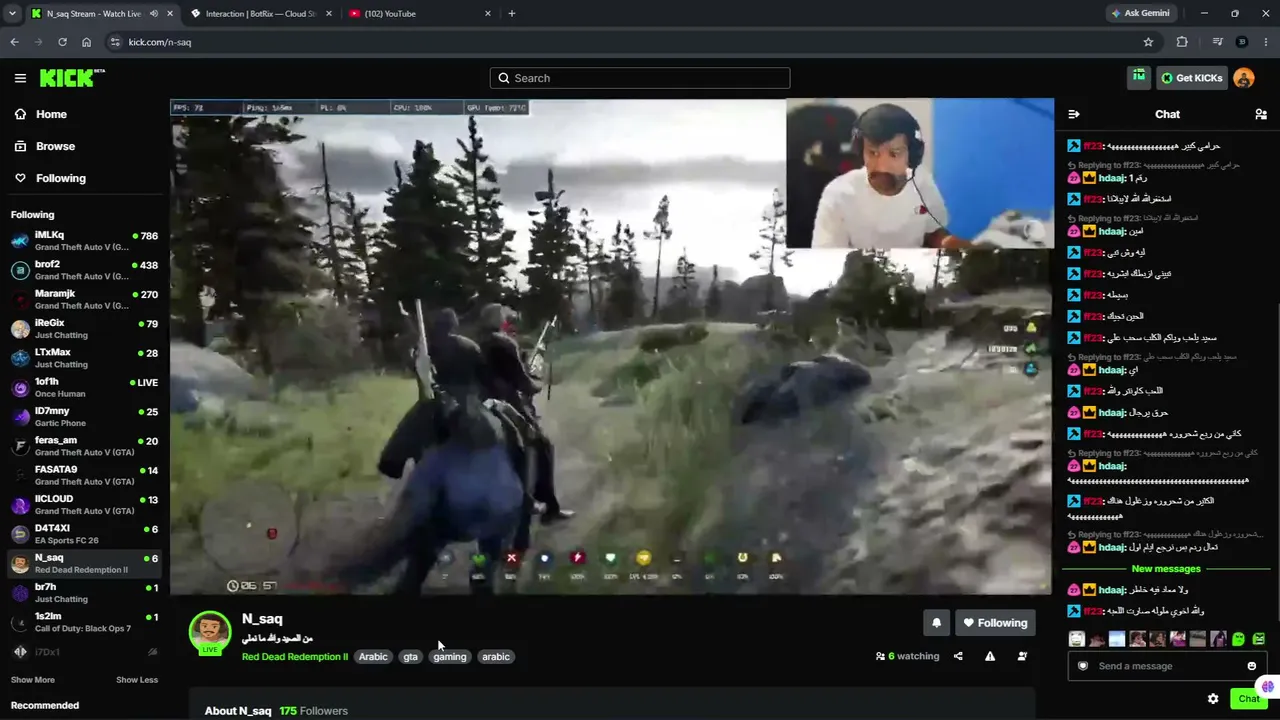Click the Get KICKs button
The image size is (1280, 720).
click(x=1191, y=78)
